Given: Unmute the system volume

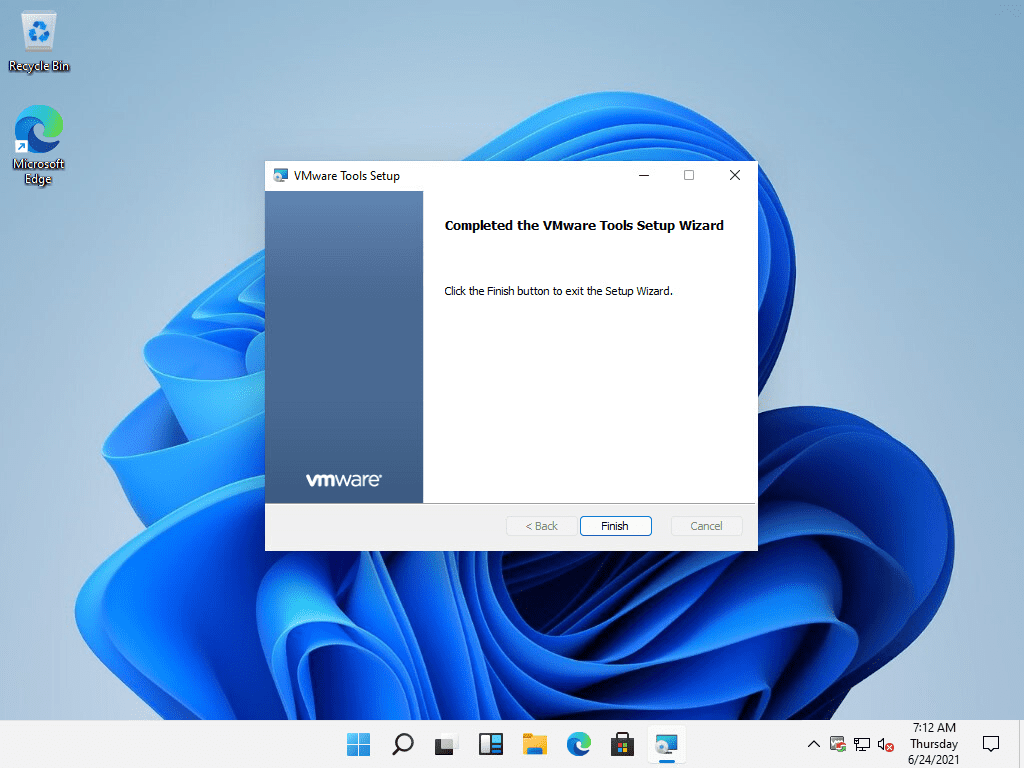Looking at the screenshot, I should coord(884,744).
